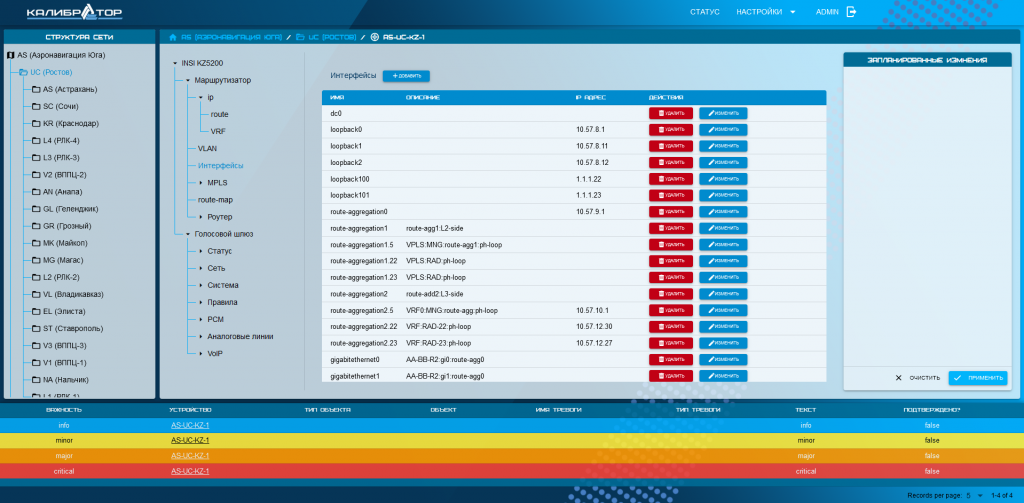Open the SC (Сочи) folder icon
Viewport: 1024px width, 503px height.
click(37, 106)
